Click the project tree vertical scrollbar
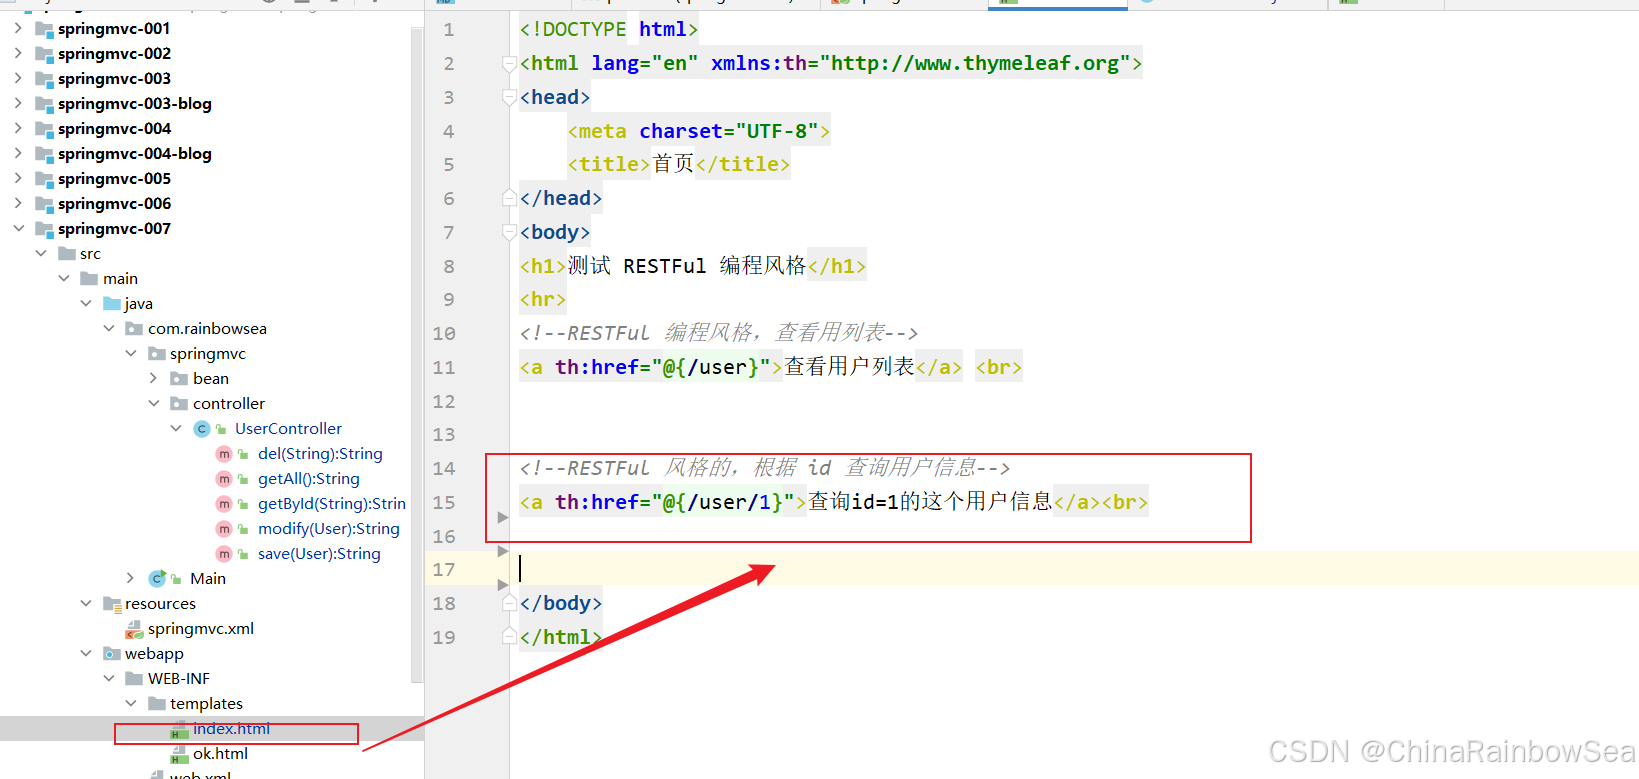Image resolution: width=1639 pixels, height=779 pixels. [x=417, y=355]
